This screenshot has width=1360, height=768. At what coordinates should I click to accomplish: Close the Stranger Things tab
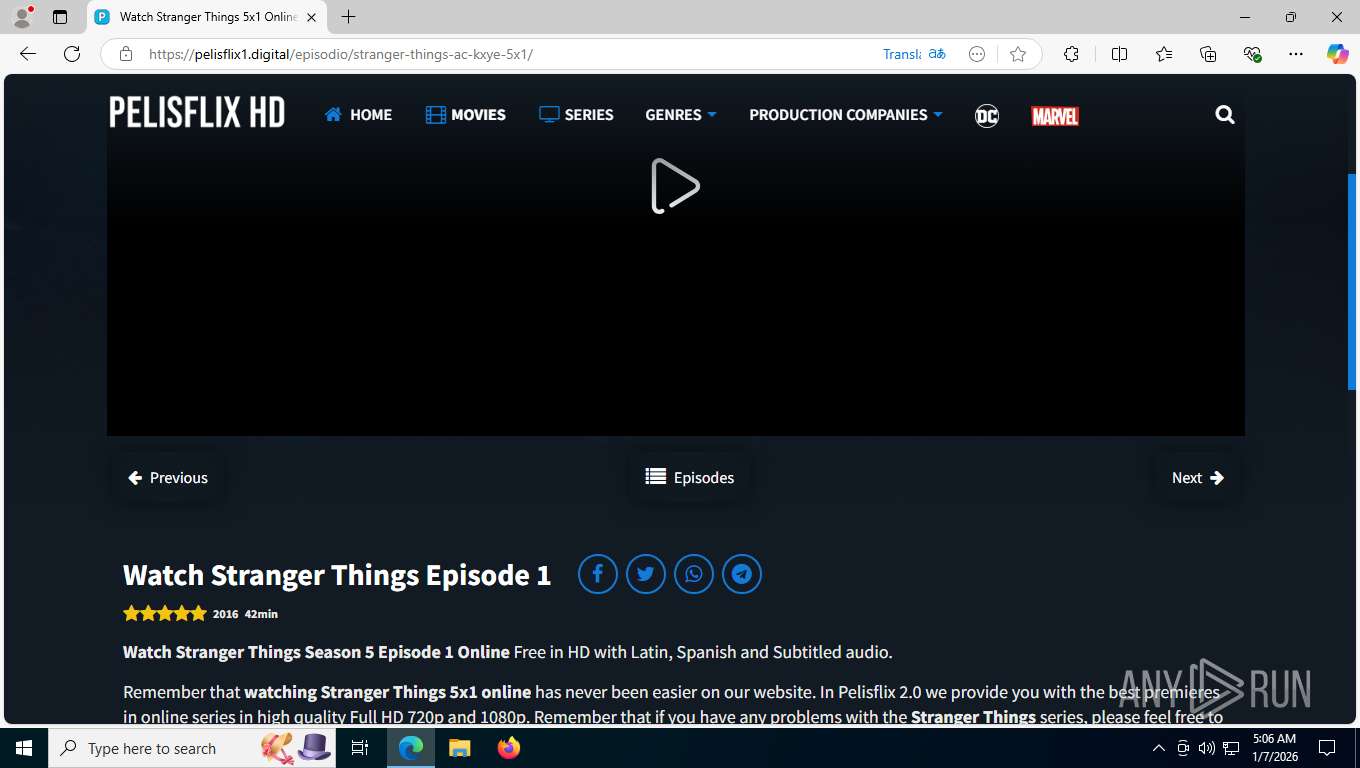pos(311,17)
